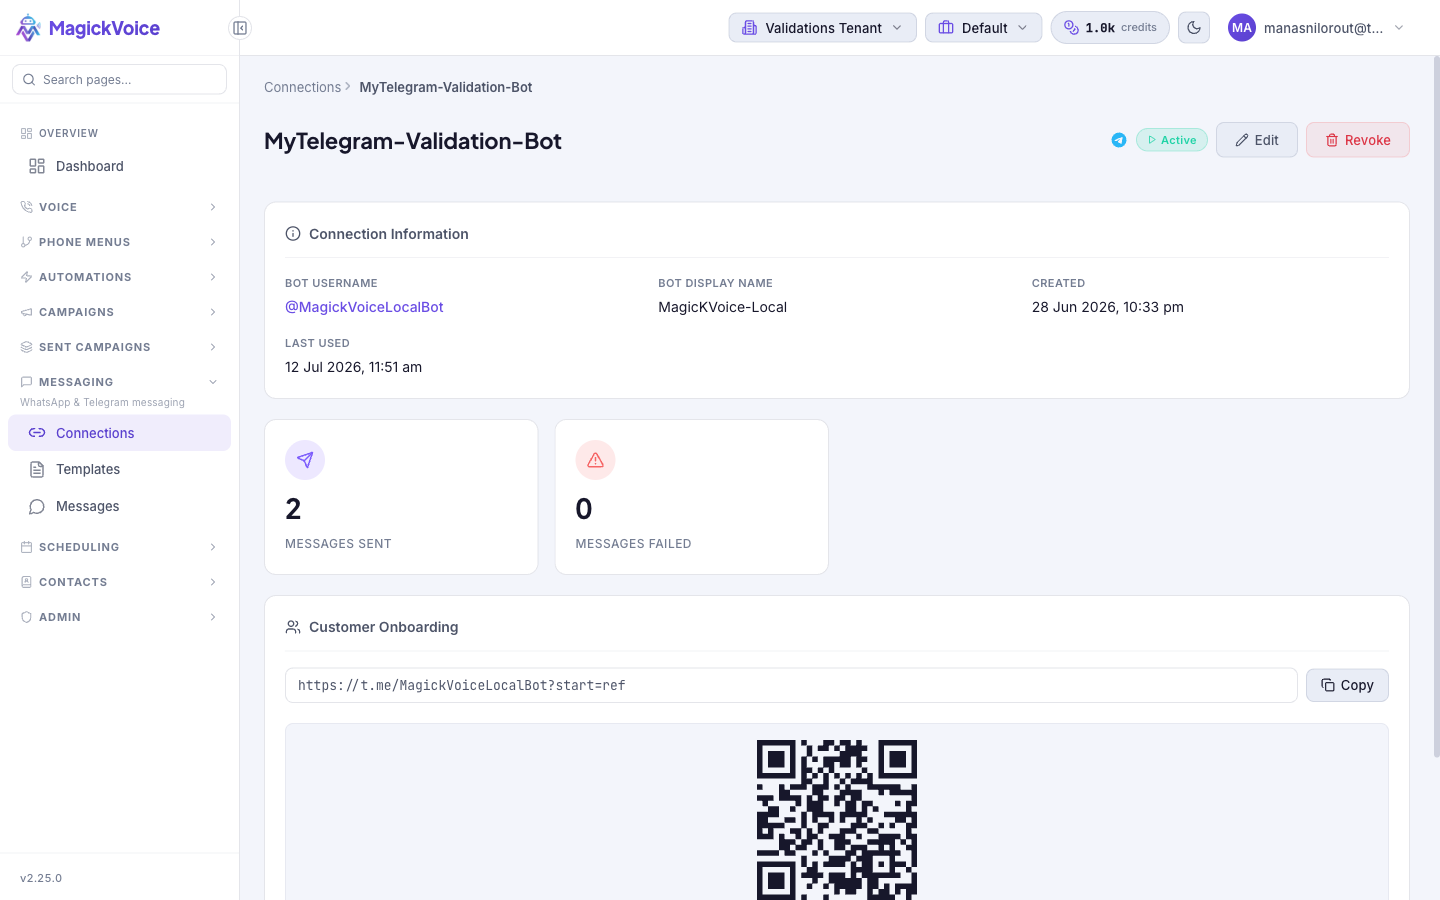Click the Templates document icon
Image resolution: width=1440 pixels, height=900 pixels.
pyautogui.click(x=37, y=469)
